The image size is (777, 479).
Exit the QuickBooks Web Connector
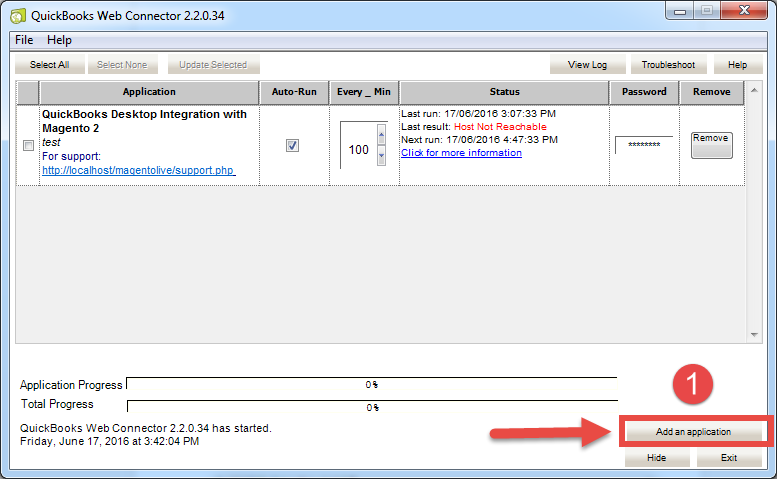click(730, 457)
